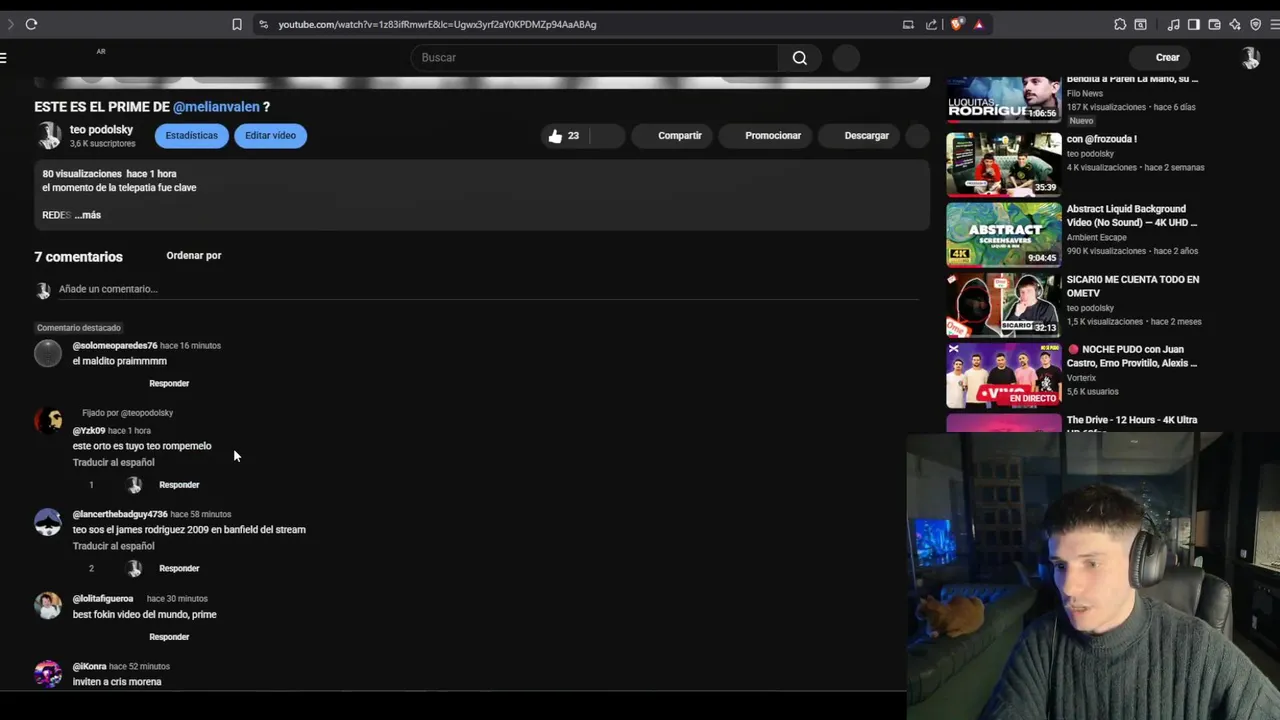Viewport: 1280px width, 720px height.
Task: Open the NOCHE PUDO live stream thumbnail
Action: (x=1004, y=375)
